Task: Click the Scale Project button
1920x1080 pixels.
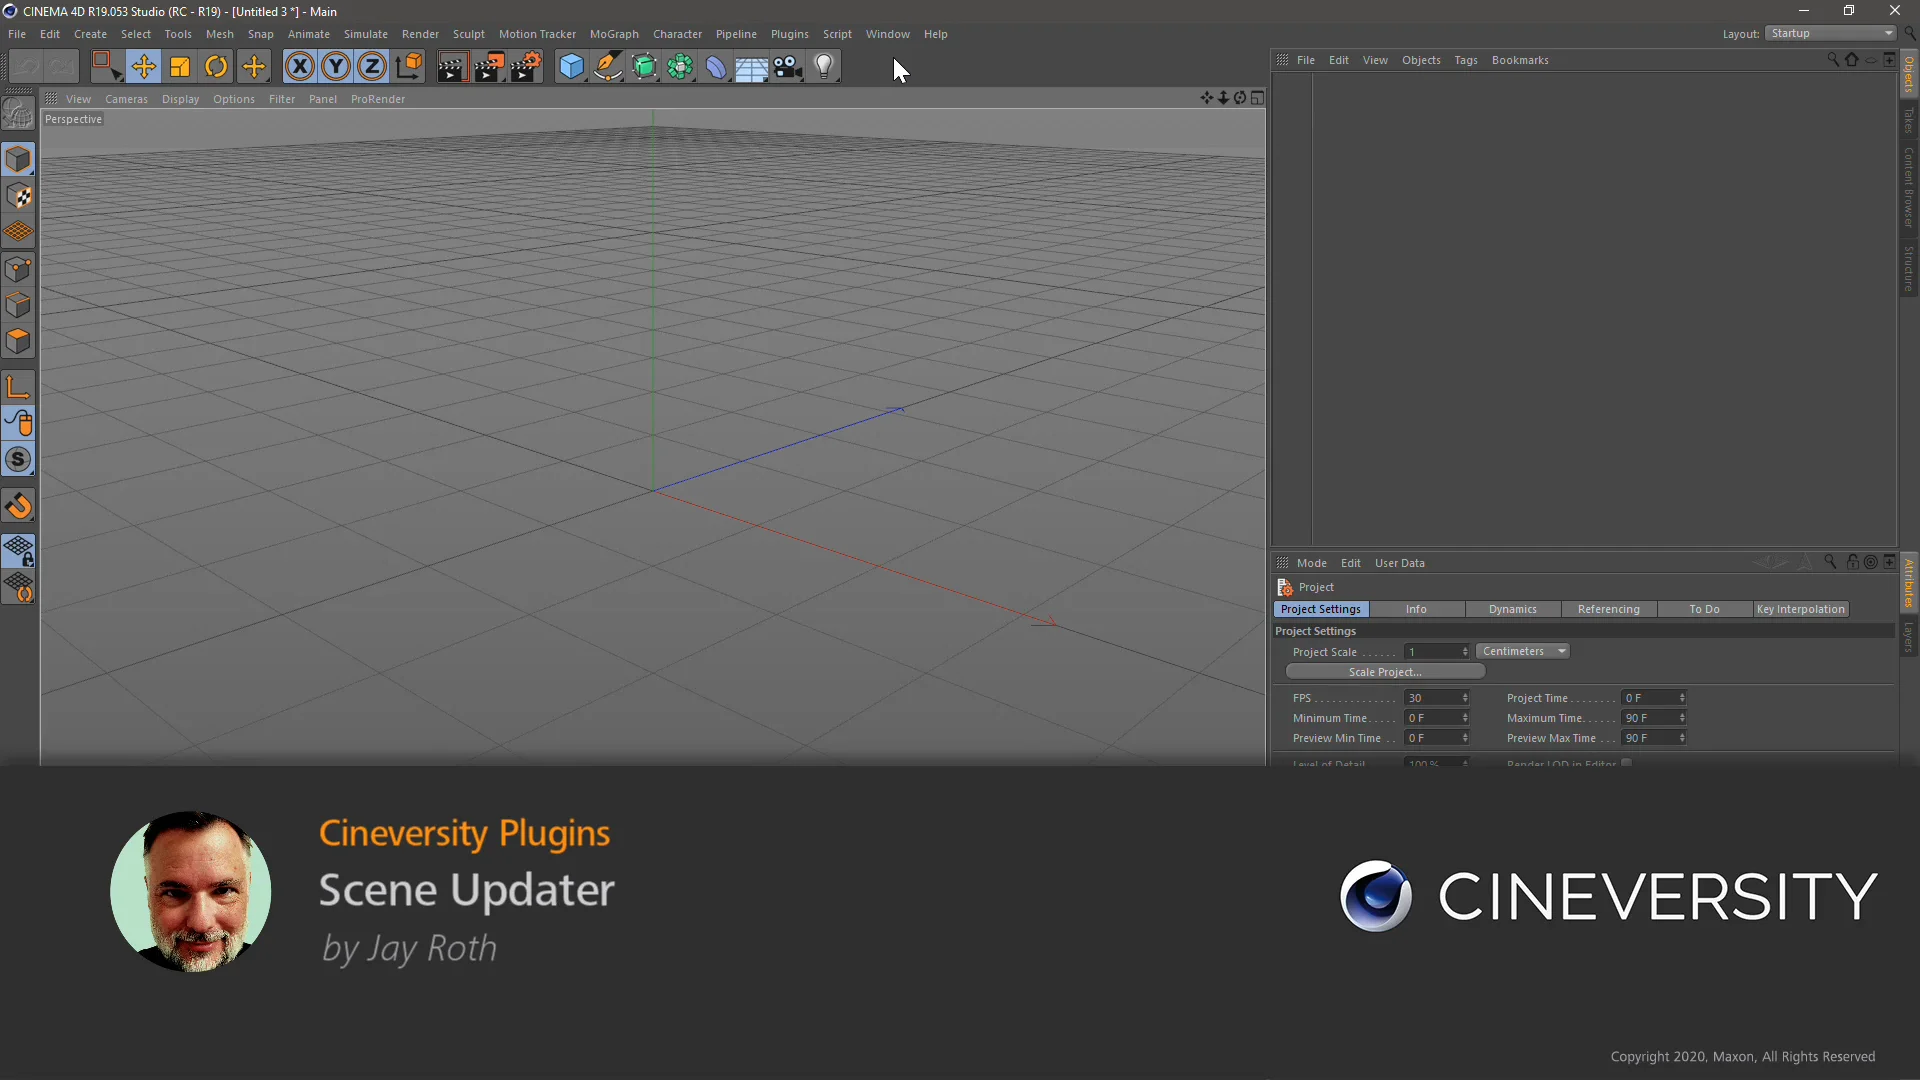Action: (1384, 672)
